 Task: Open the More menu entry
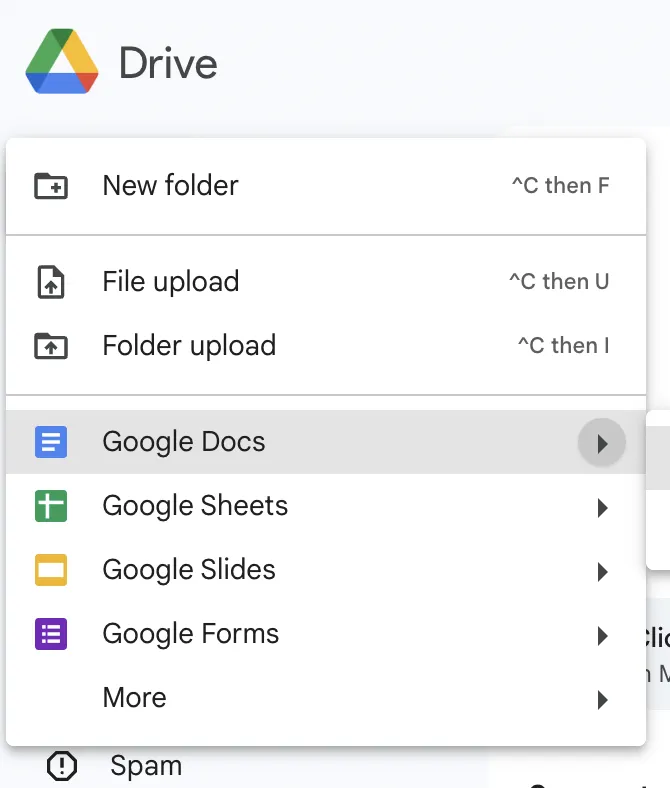click(x=326, y=698)
